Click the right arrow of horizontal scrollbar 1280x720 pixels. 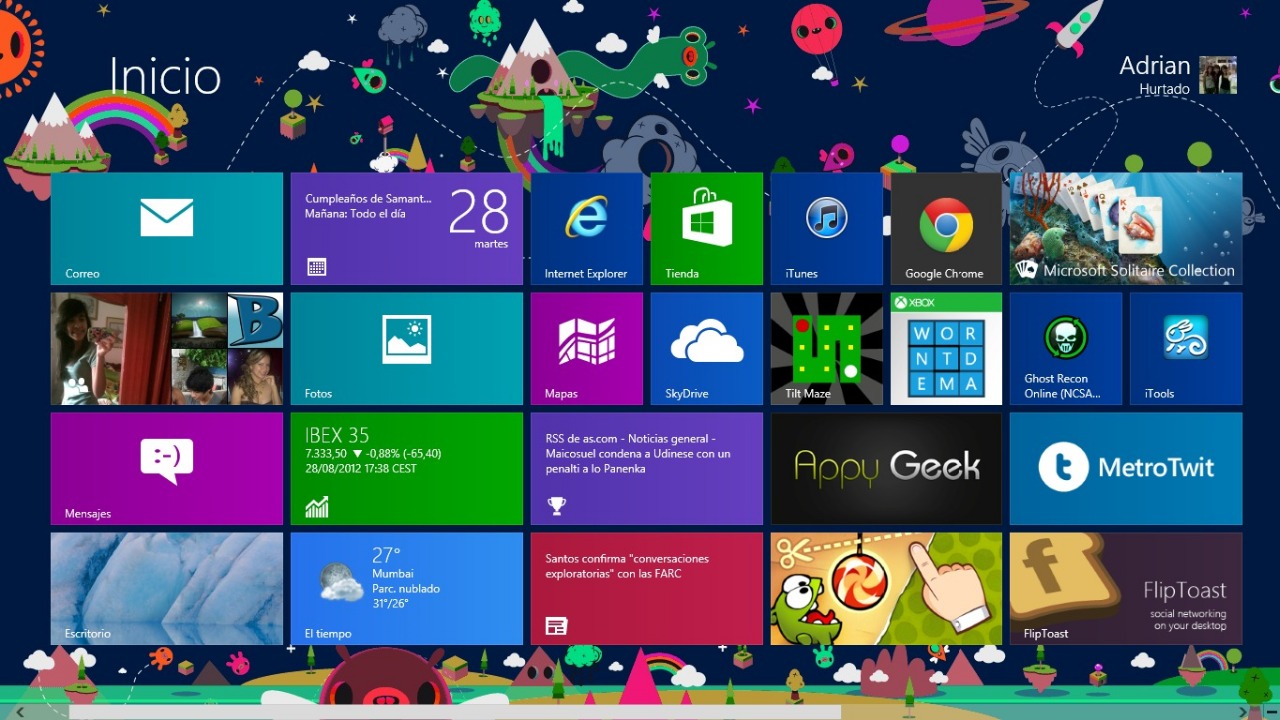coord(1245,712)
